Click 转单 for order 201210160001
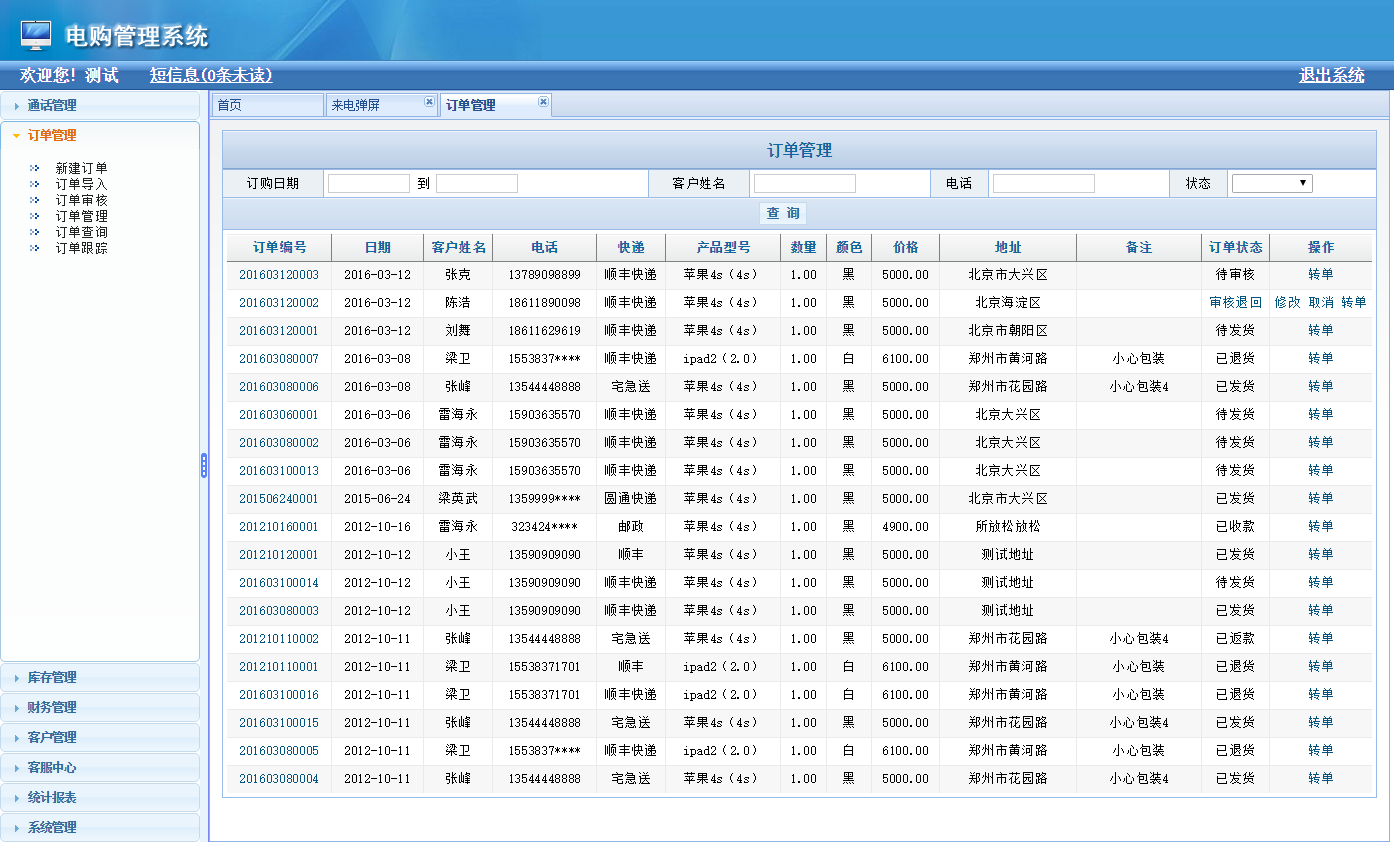 (1321, 527)
